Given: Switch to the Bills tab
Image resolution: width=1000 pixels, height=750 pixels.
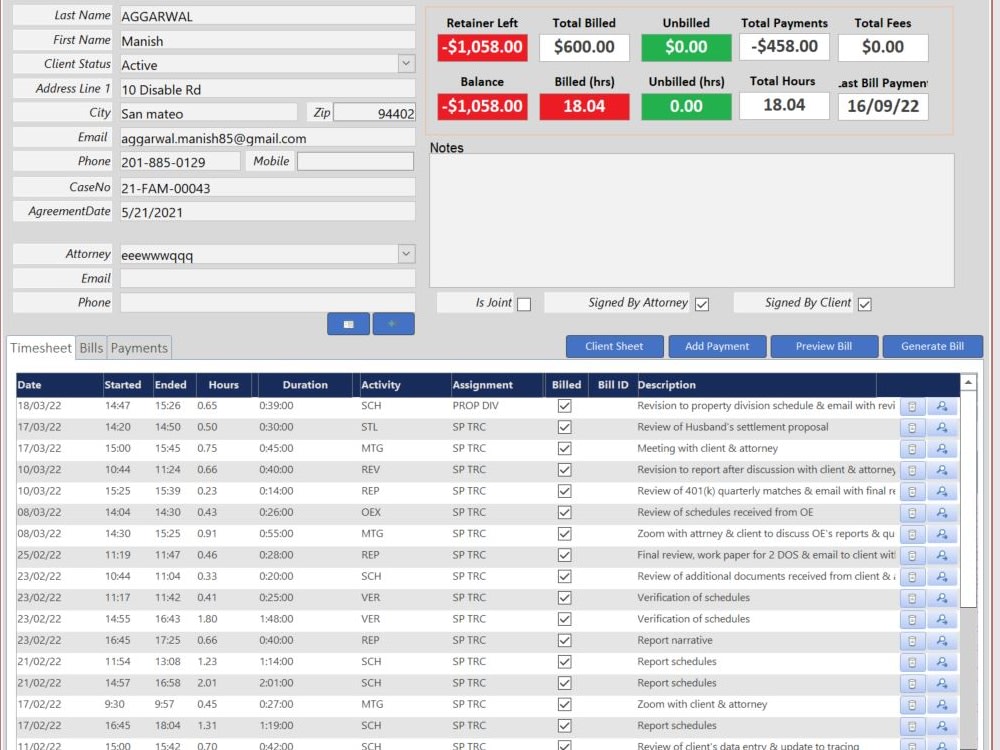Looking at the screenshot, I should click(x=90, y=348).
